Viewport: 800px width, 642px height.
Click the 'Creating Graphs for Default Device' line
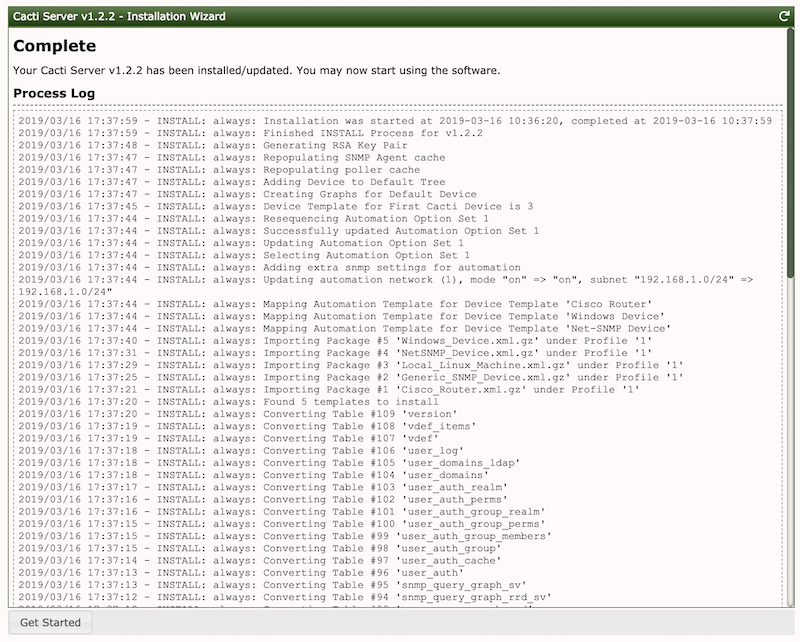pyautogui.click(x=247, y=194)
